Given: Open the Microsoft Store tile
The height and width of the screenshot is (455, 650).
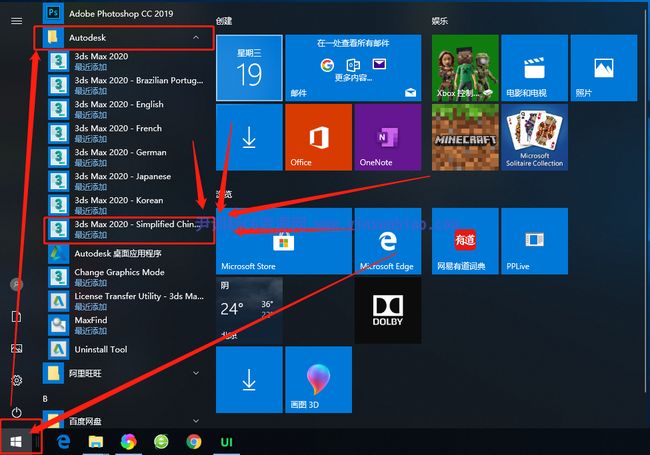Looking at the screenshot, I should pyautogui.click(x=284, y=241).
